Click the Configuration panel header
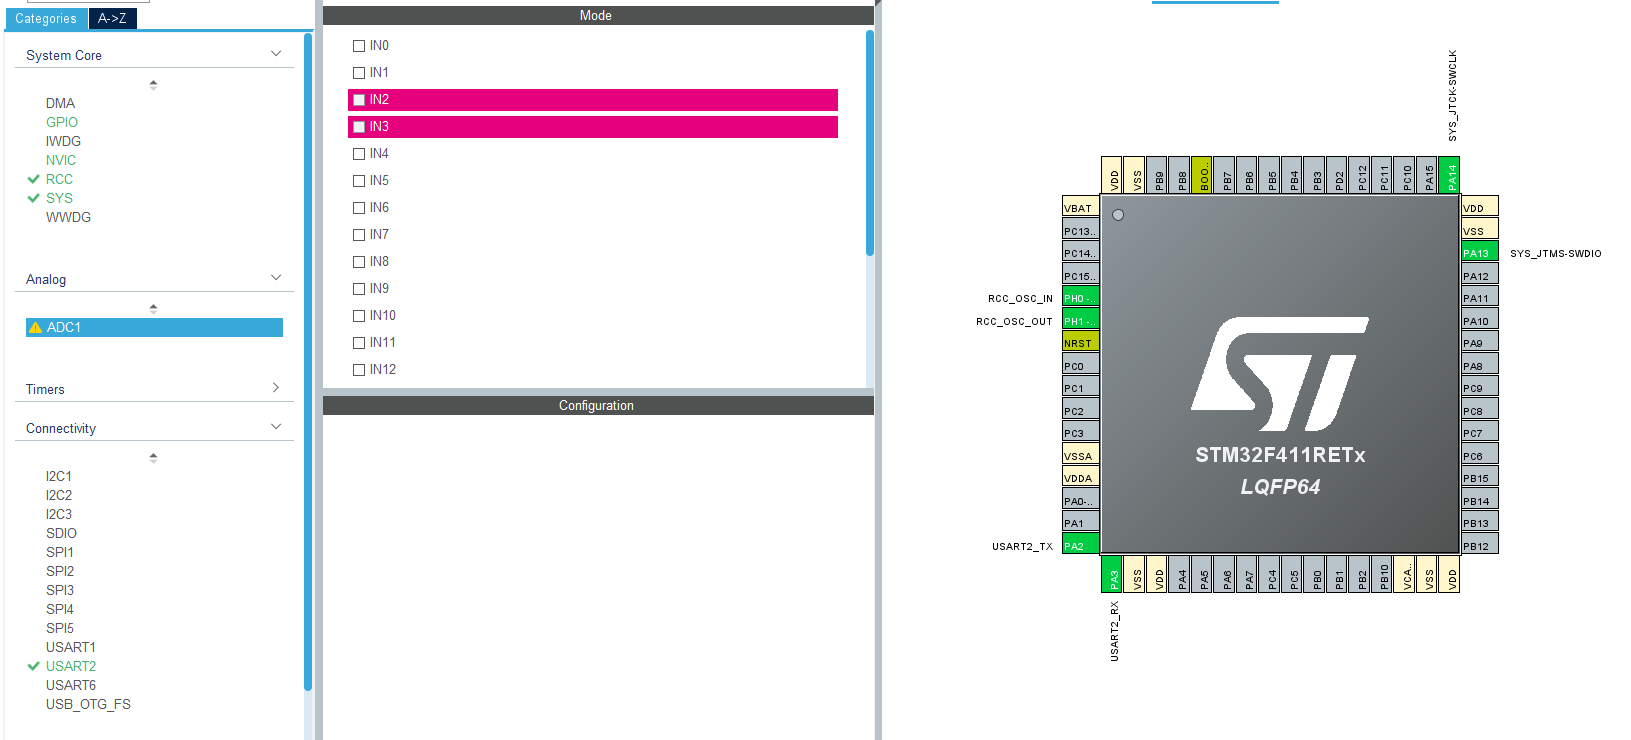The height and width of the screenshot is (740, 1631). pos(598,405)
